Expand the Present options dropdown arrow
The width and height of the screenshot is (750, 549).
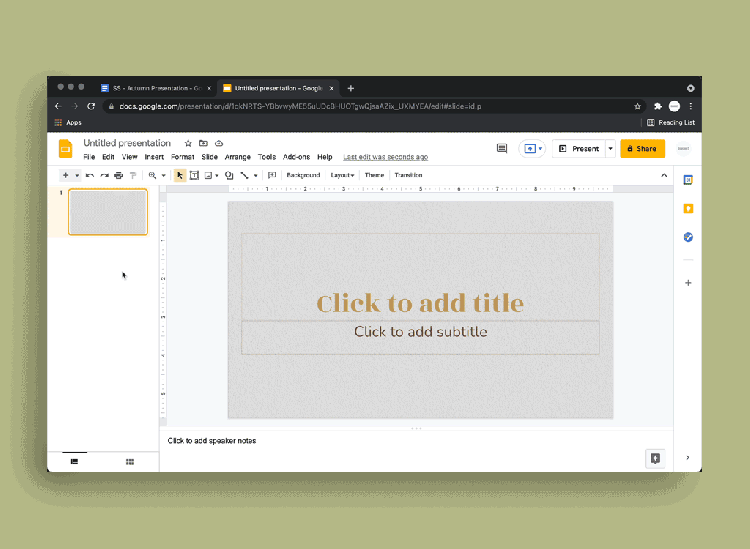pyautogui.click(x=610, y=149)
